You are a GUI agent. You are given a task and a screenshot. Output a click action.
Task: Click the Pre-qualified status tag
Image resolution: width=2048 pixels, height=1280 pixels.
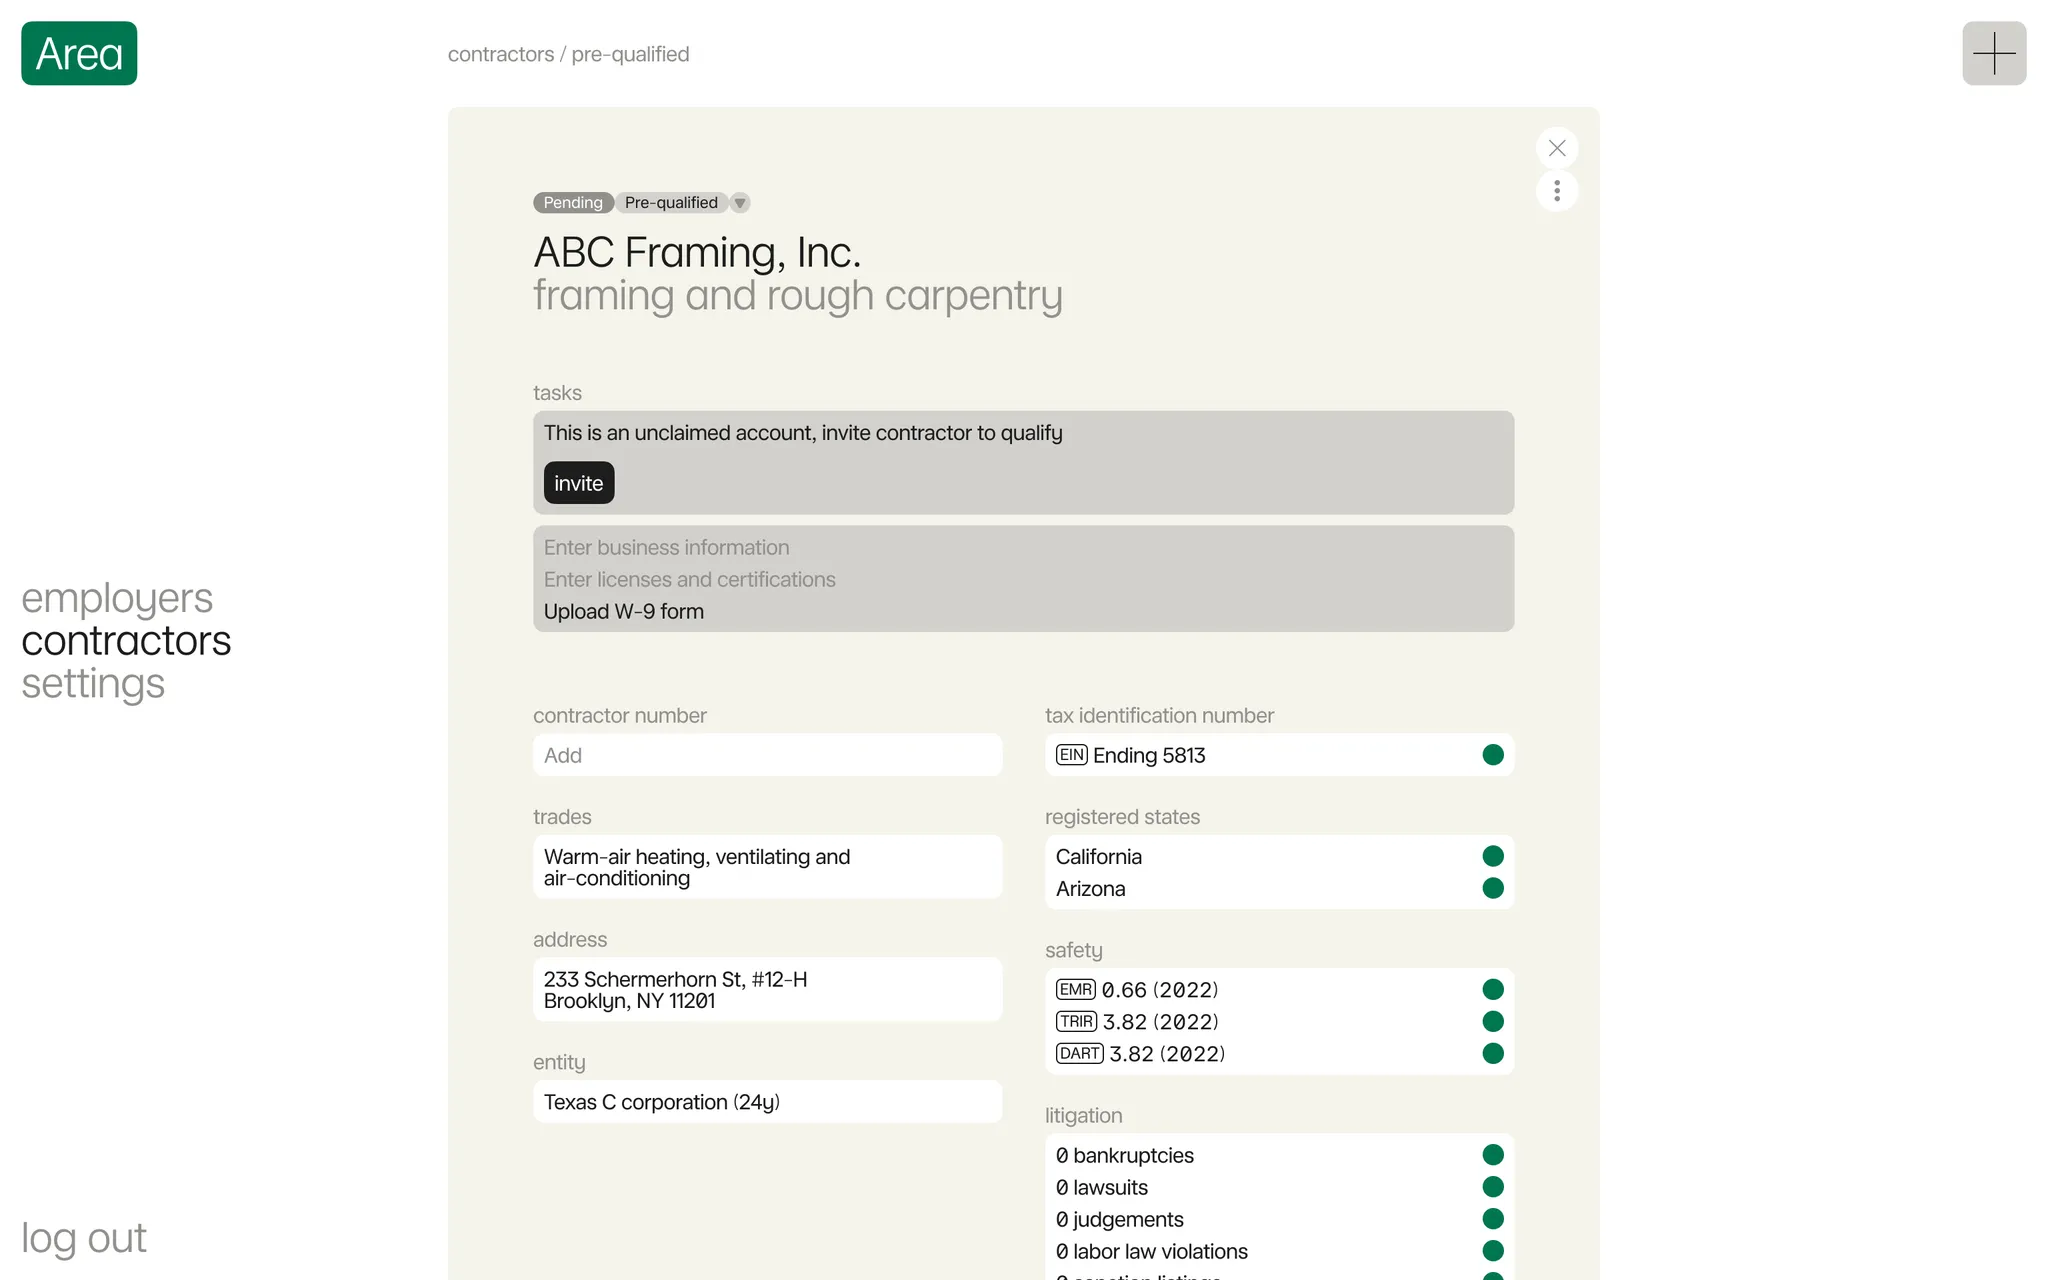click(671, 203)
